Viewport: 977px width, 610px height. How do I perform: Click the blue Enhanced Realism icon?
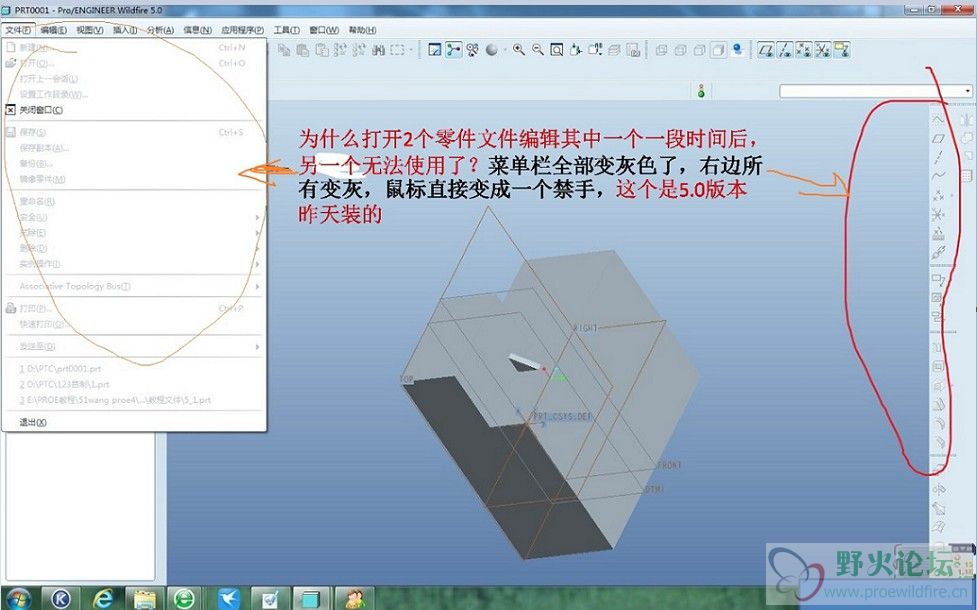pyautogui.click(x=738, y=50)
